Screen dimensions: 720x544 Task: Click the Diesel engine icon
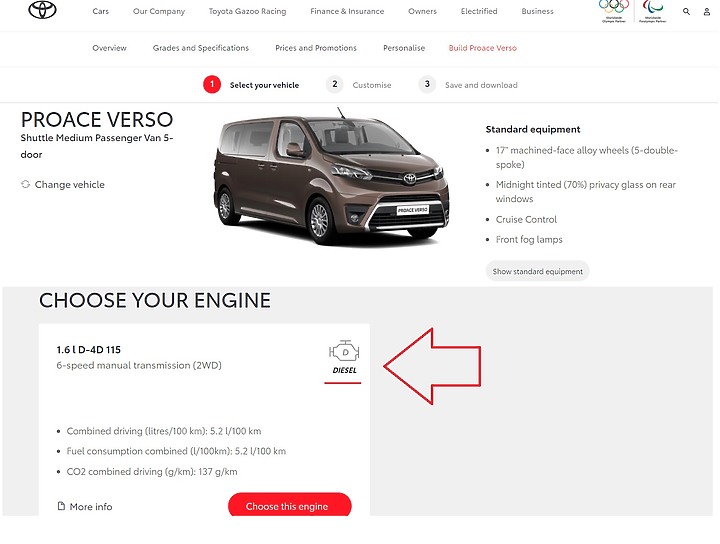344,352
